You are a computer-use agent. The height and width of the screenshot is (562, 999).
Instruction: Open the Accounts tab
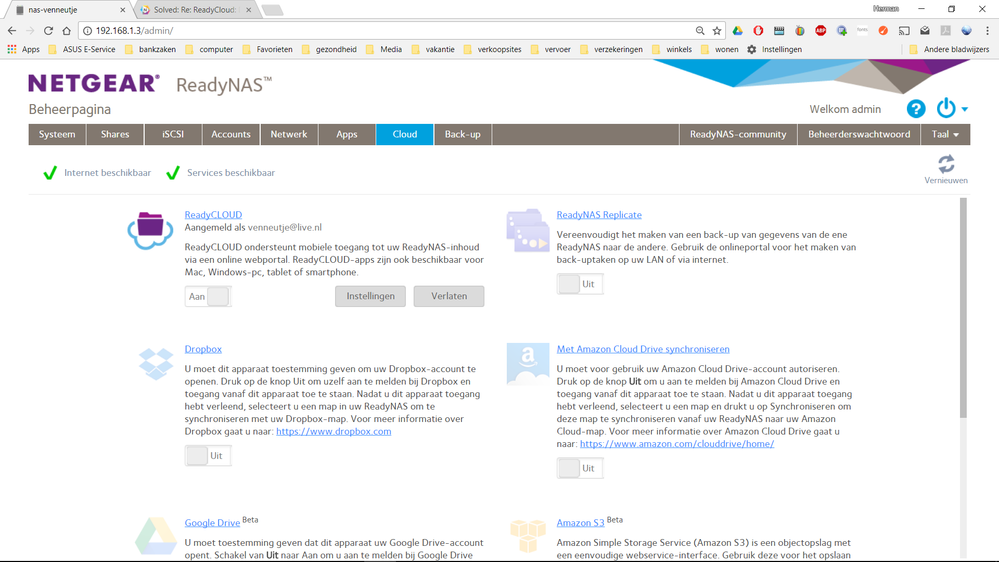(231, 134)
